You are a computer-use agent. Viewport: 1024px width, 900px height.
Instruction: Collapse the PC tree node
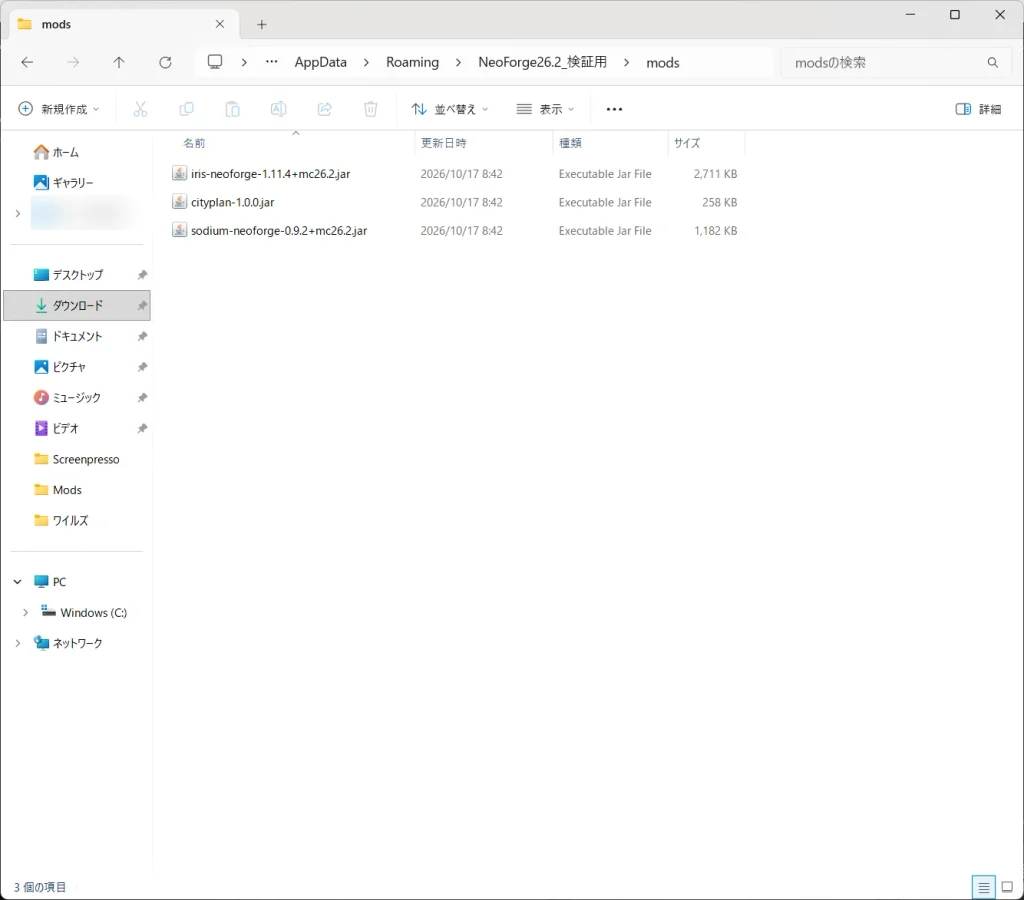18,581
